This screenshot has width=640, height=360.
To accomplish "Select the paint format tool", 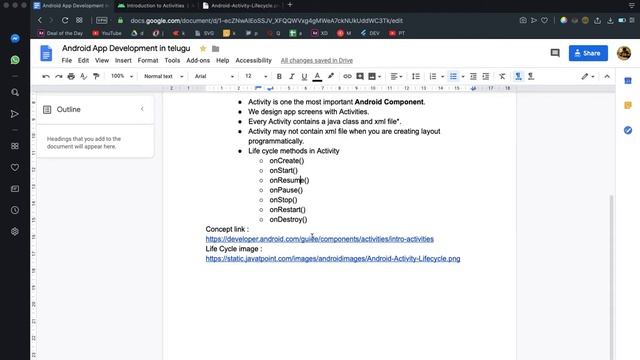I will pyautogui.click(x=96, y=76).
